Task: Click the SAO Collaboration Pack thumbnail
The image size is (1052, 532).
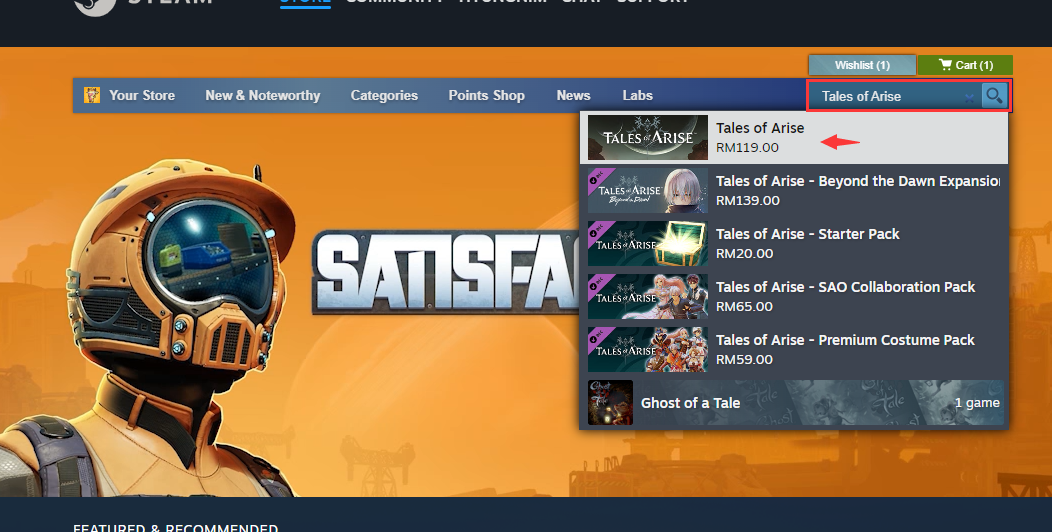Action: 647,297
